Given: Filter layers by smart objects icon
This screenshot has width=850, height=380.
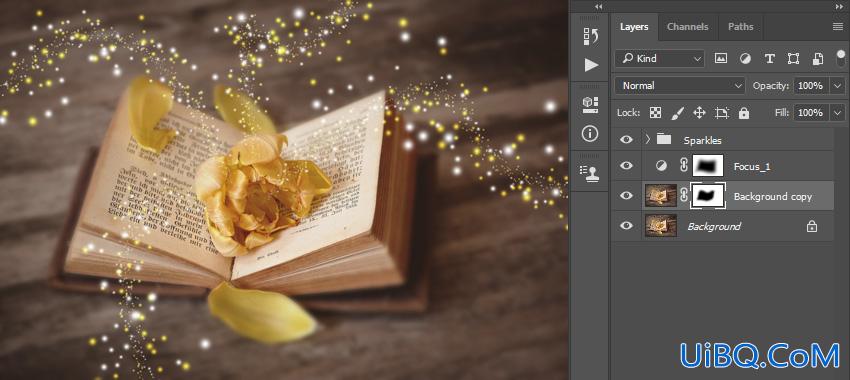Looking at the screenshot, I should pos(818,59).
